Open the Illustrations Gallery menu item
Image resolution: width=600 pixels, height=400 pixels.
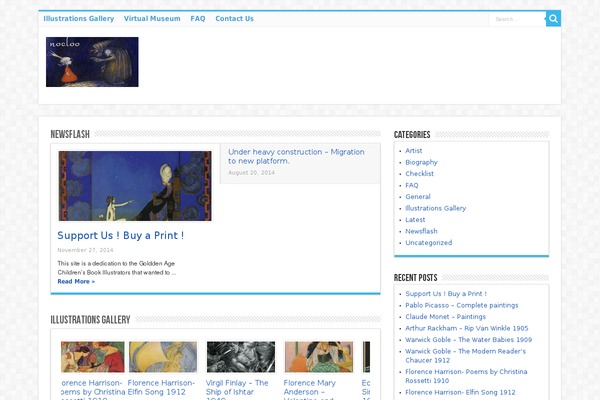click(79, 18)
